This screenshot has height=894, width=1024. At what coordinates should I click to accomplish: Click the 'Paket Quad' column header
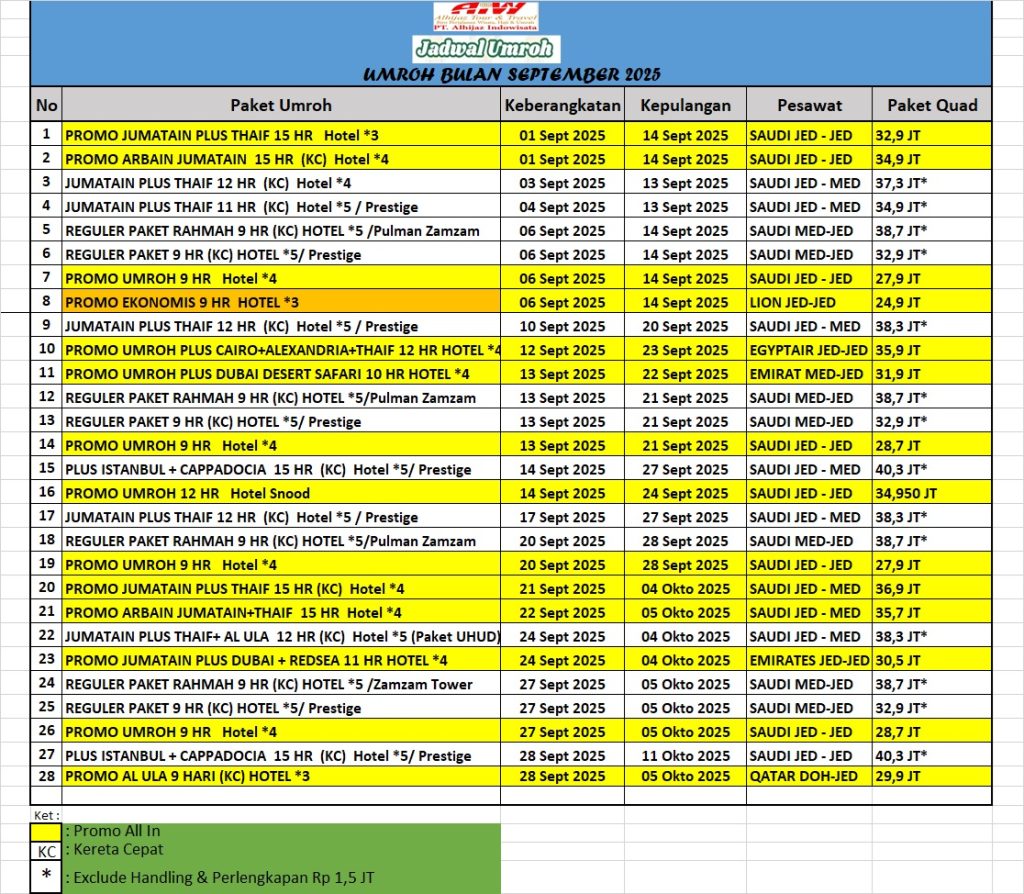coord(932,105)
